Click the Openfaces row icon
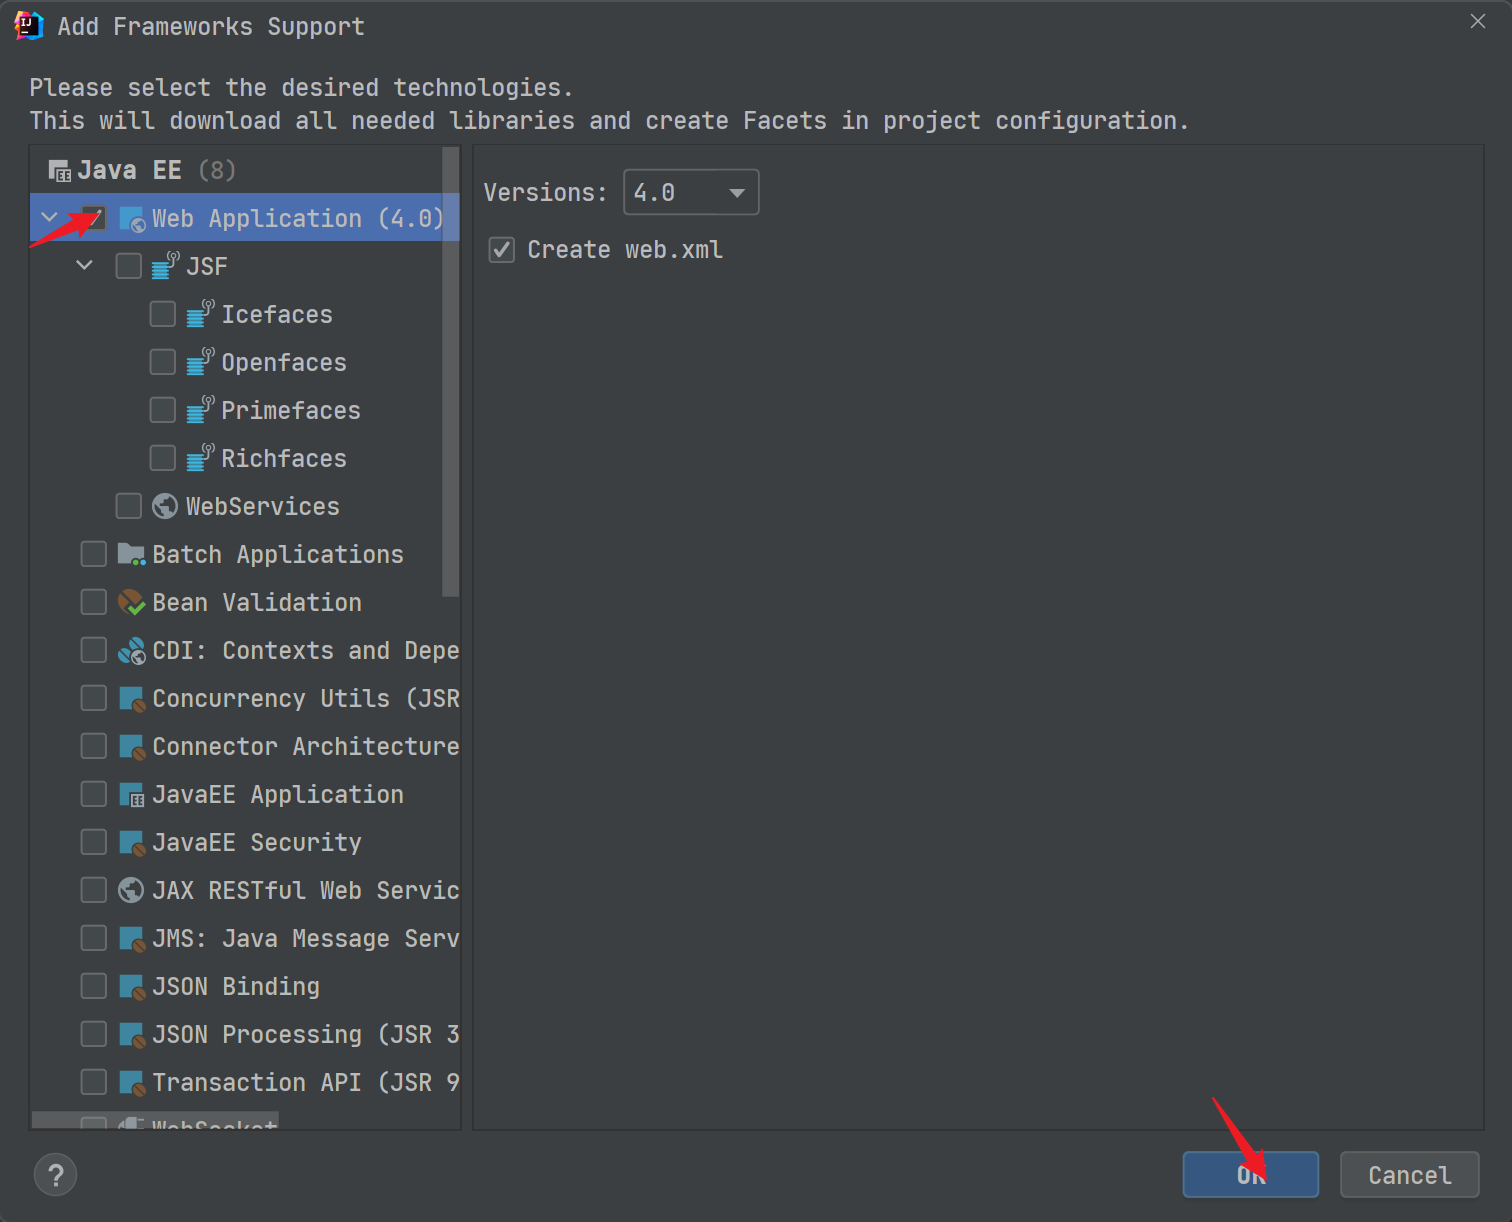Viewport: 1512px width, 1222px height. pyautogui.click(x=200, y=362)
